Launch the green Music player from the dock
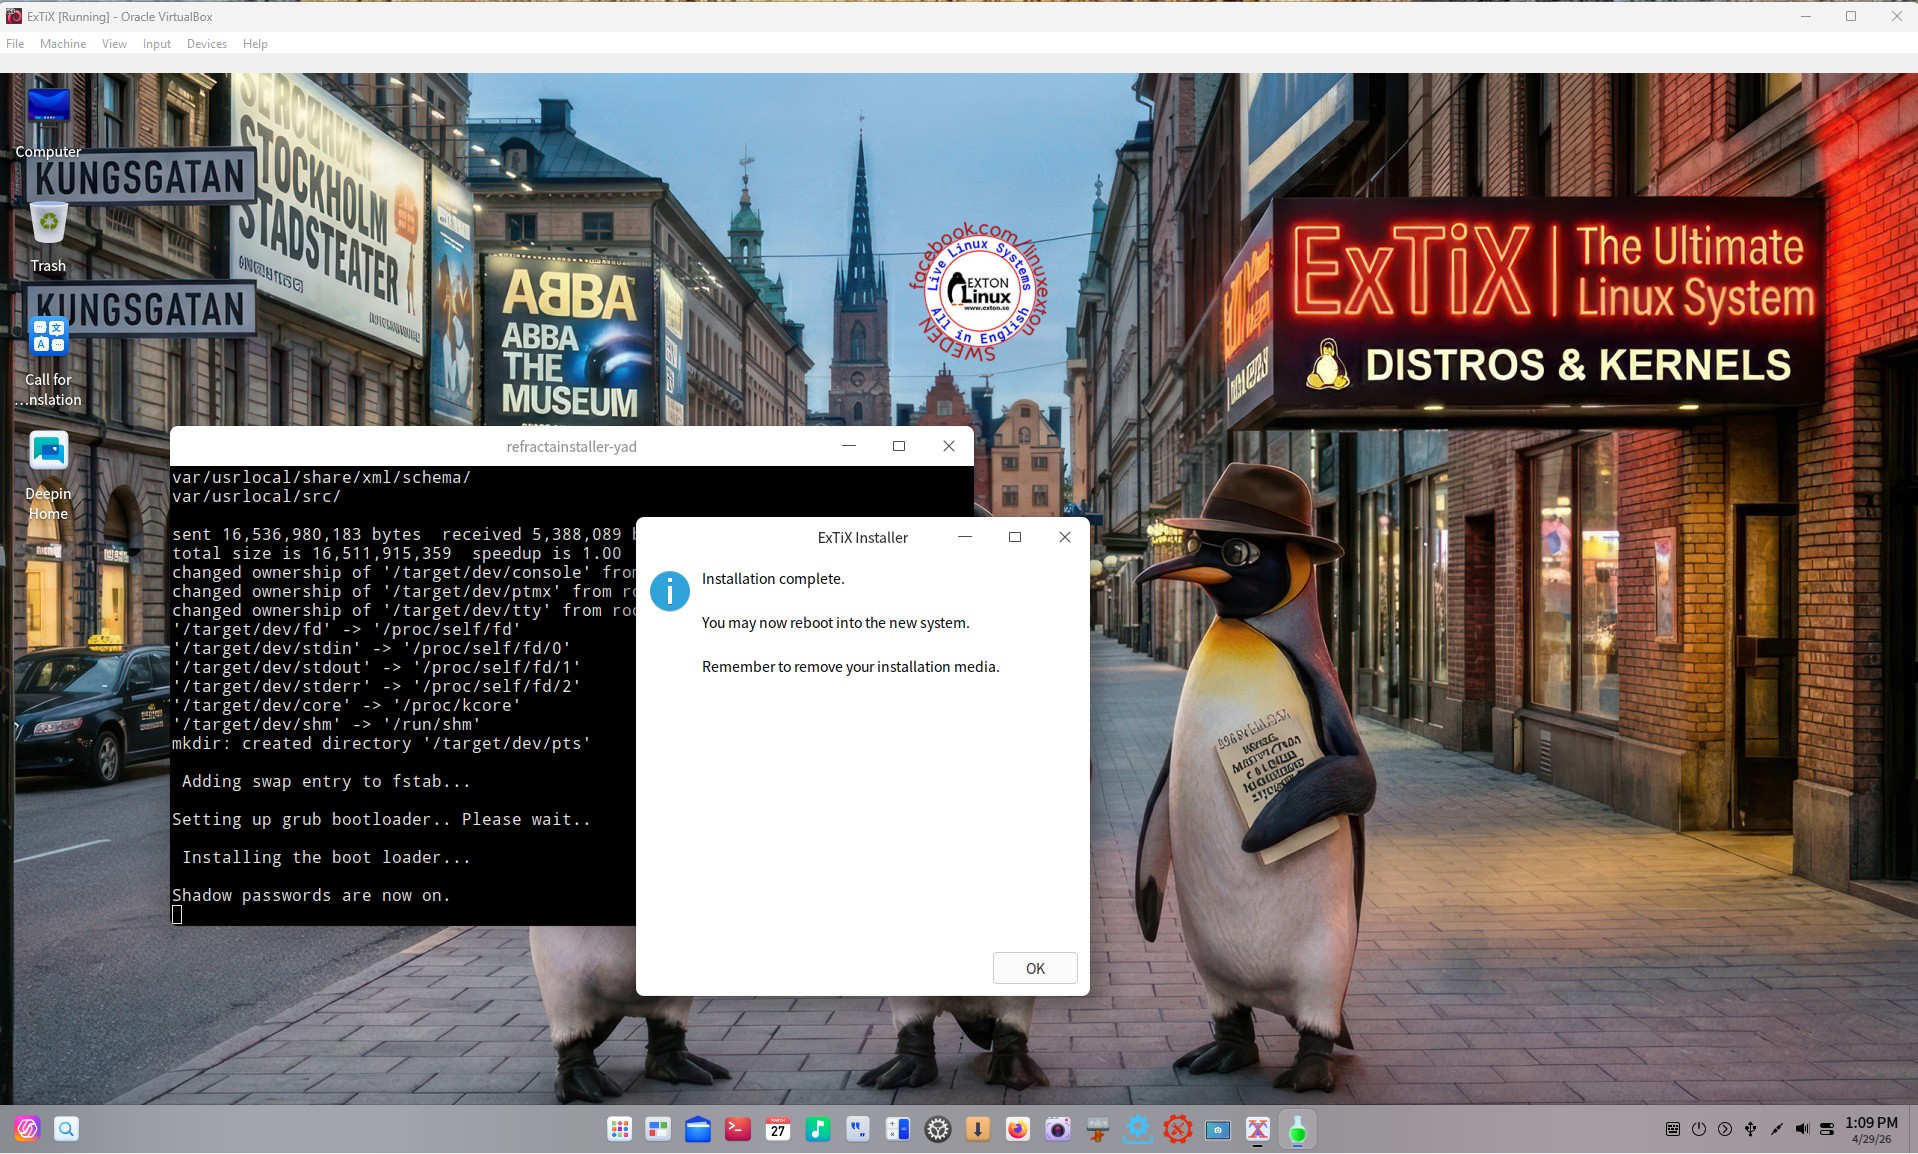 818,1130
